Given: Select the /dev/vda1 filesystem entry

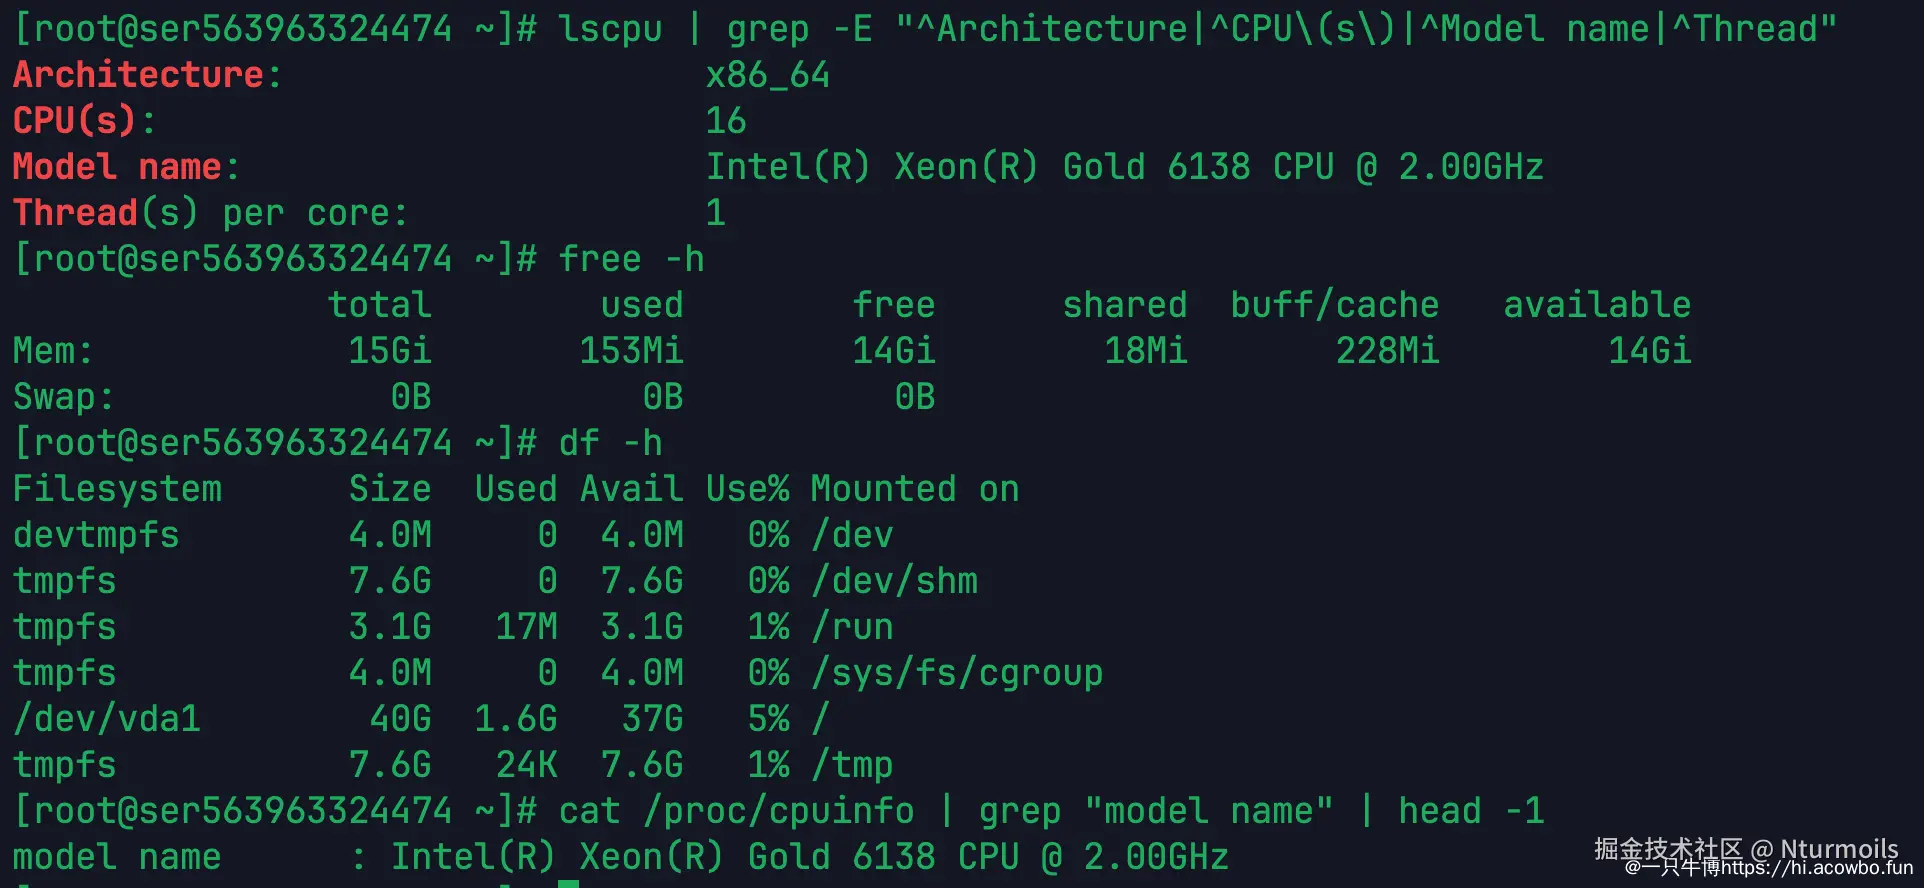Looking at the screenshot, I should point(106,719).
